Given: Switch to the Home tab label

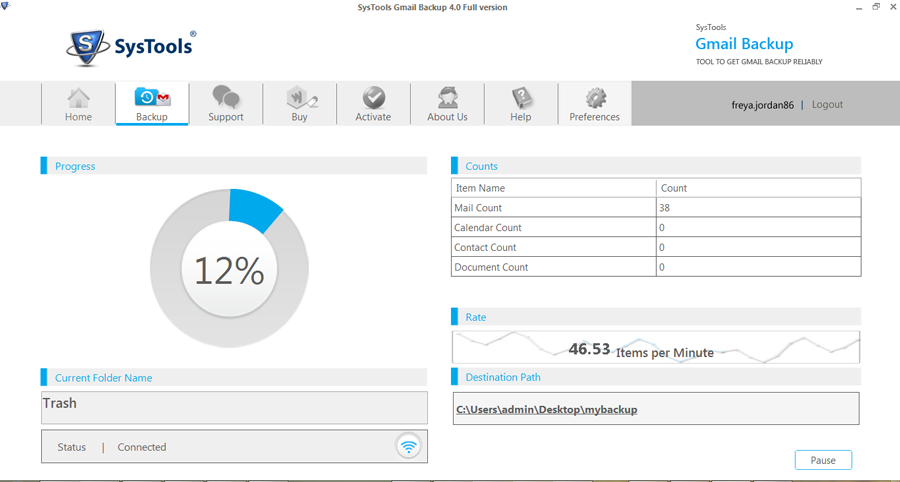Looking at the screenshot, I should [x=78, y=116].
